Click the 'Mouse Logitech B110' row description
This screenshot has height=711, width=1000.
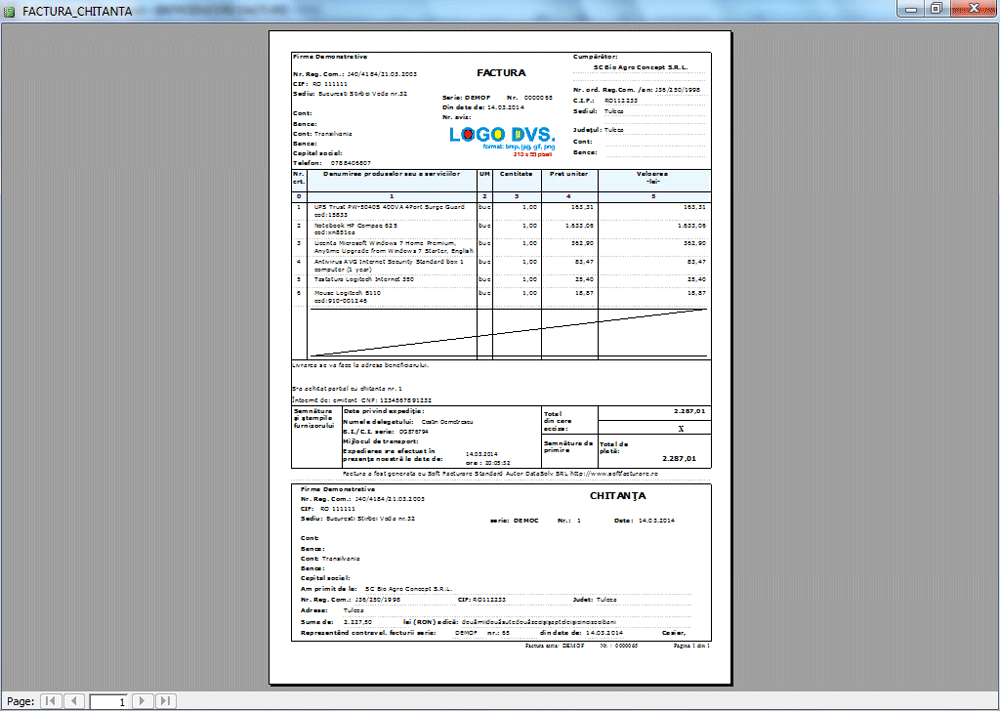tap(347, 297)
